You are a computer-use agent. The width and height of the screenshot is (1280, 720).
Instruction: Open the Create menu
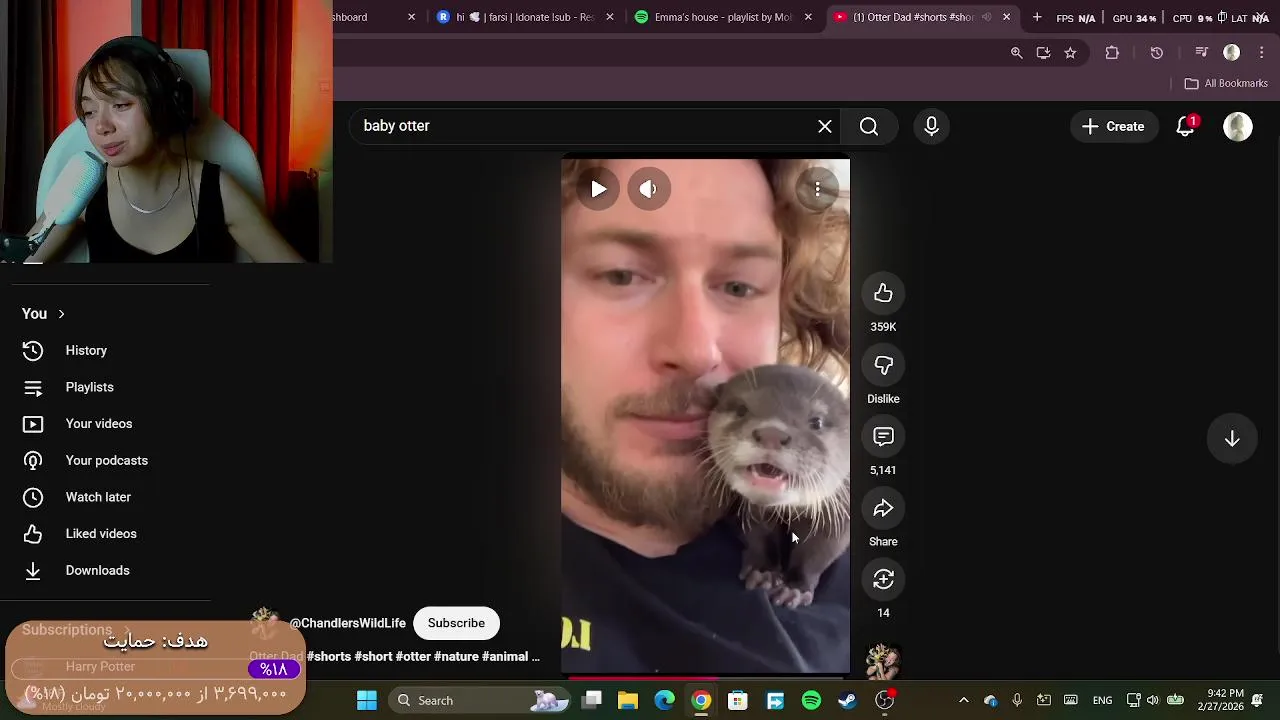(x=1113, y=126)
